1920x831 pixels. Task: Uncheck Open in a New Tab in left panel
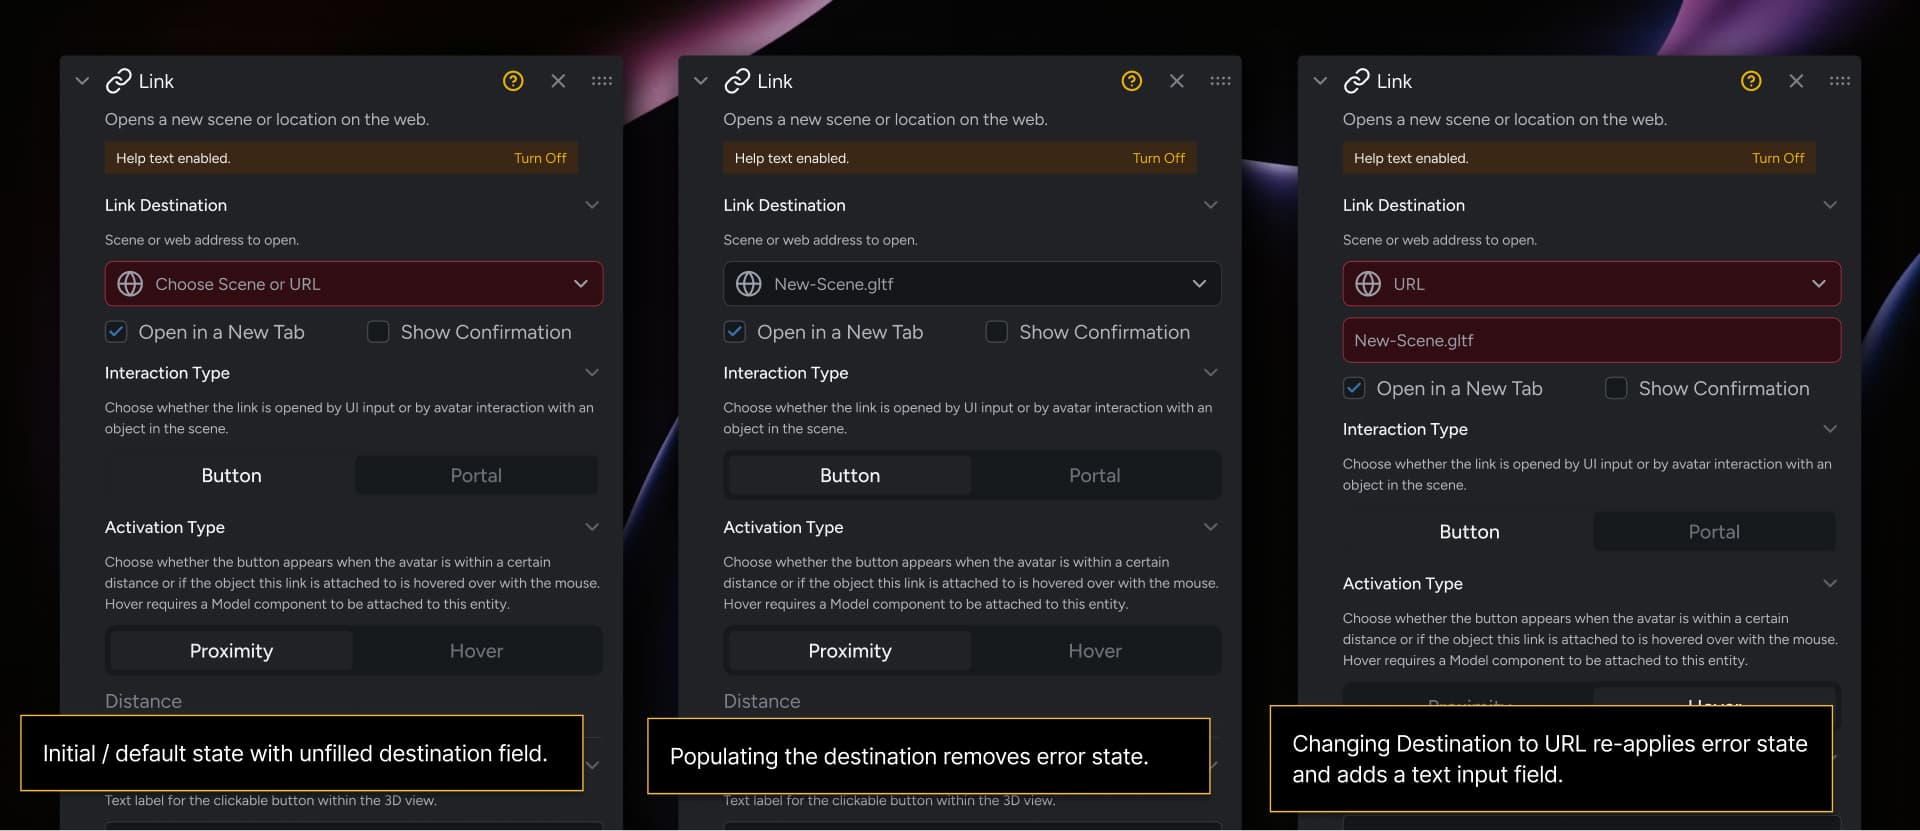coord(116,332)
